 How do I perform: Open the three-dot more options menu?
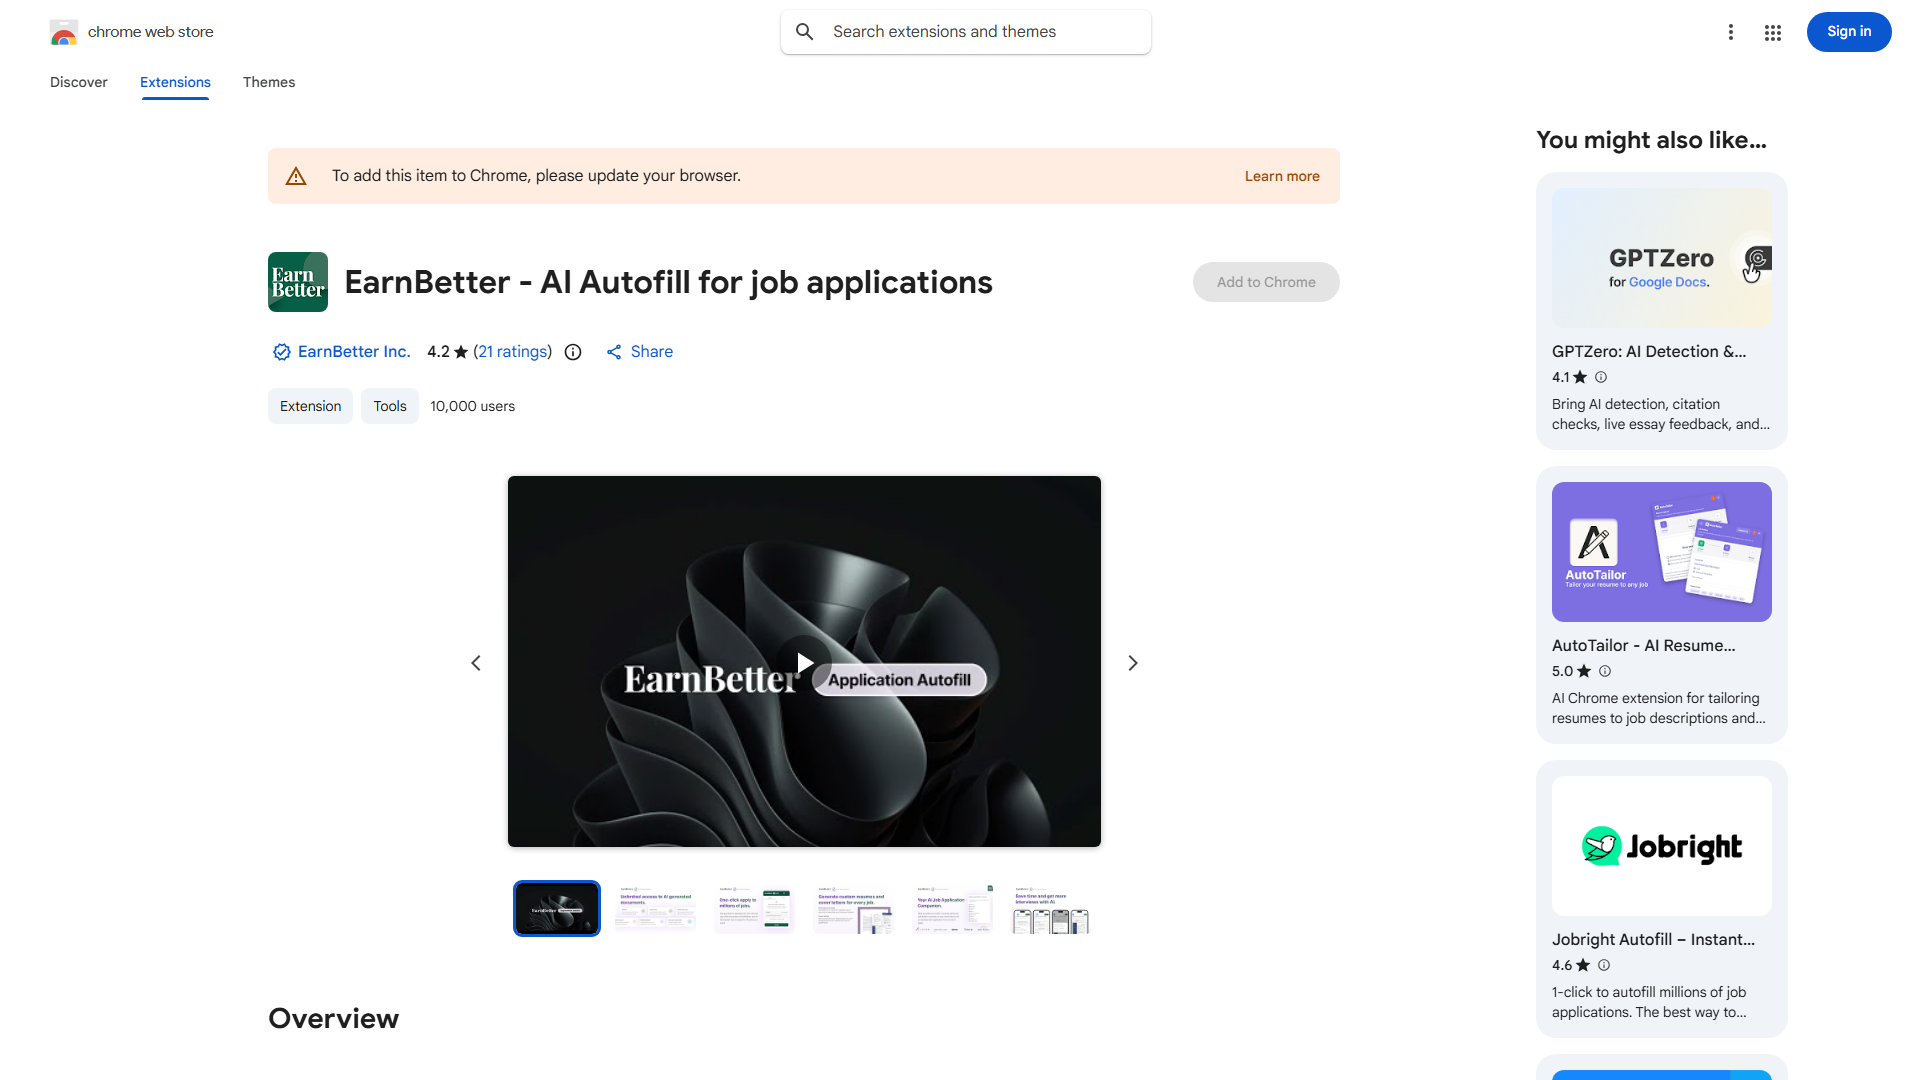[1731, 33]
